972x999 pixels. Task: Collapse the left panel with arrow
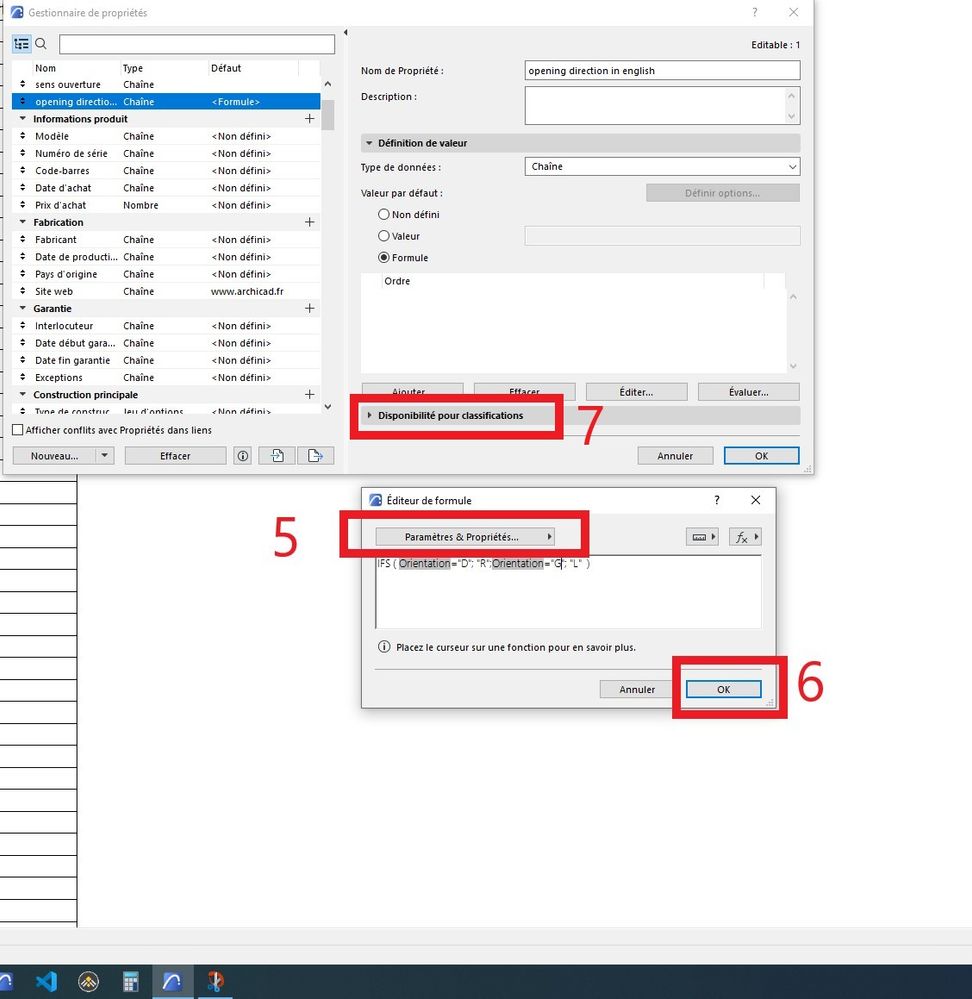click(x=345, y=32)
